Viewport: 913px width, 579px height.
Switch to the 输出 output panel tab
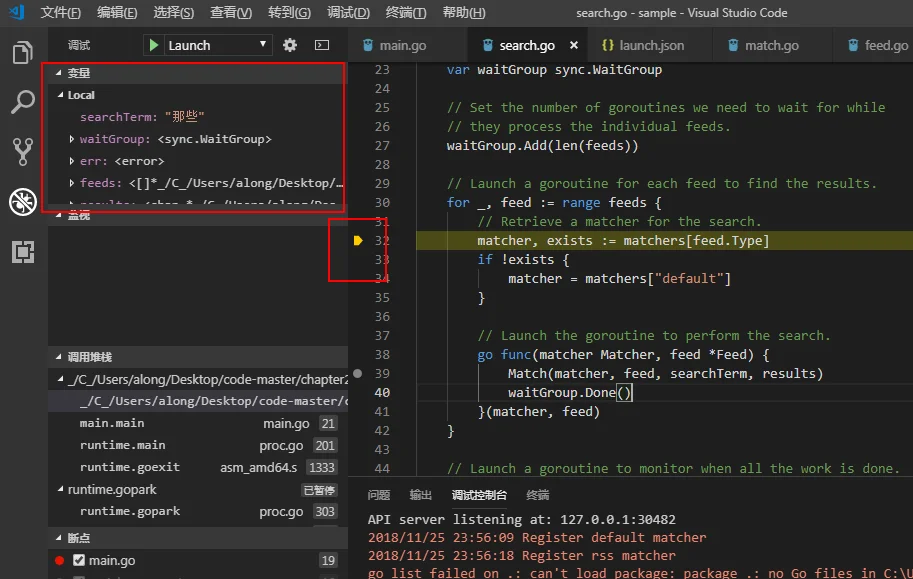[421, 495]
